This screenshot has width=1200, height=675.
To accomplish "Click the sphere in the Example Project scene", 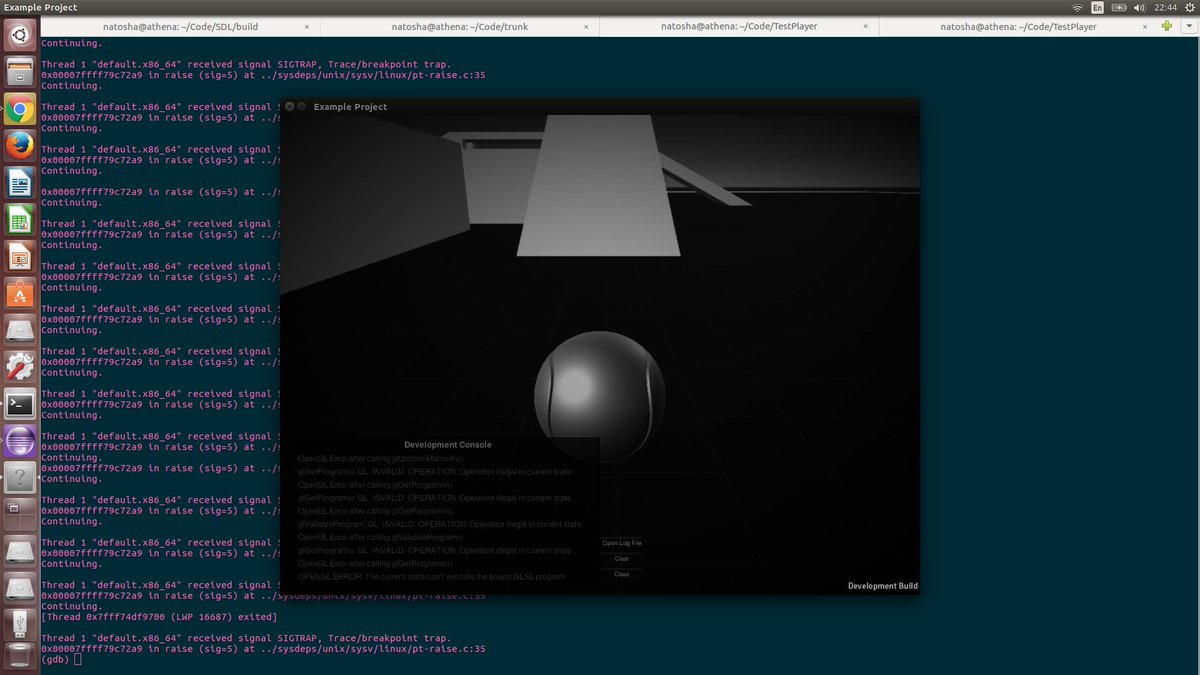I will [600, 396].
